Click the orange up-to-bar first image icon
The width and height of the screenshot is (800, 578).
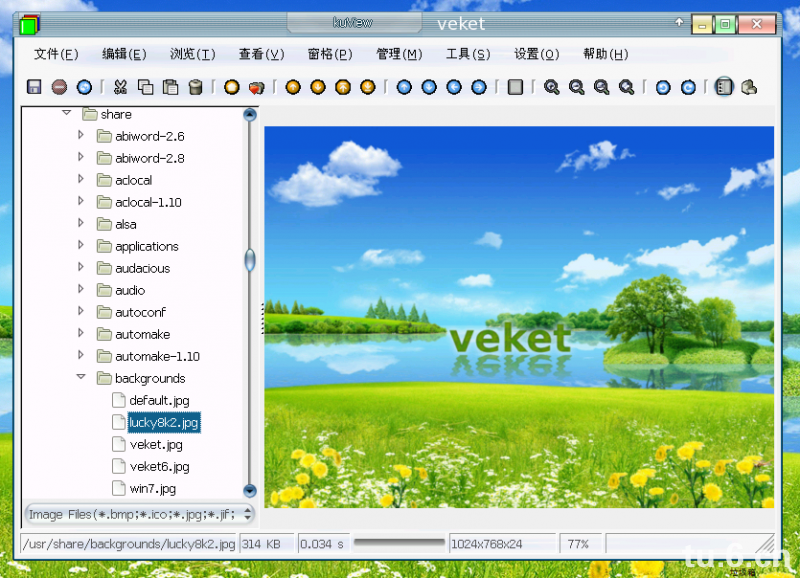(343, 87)
